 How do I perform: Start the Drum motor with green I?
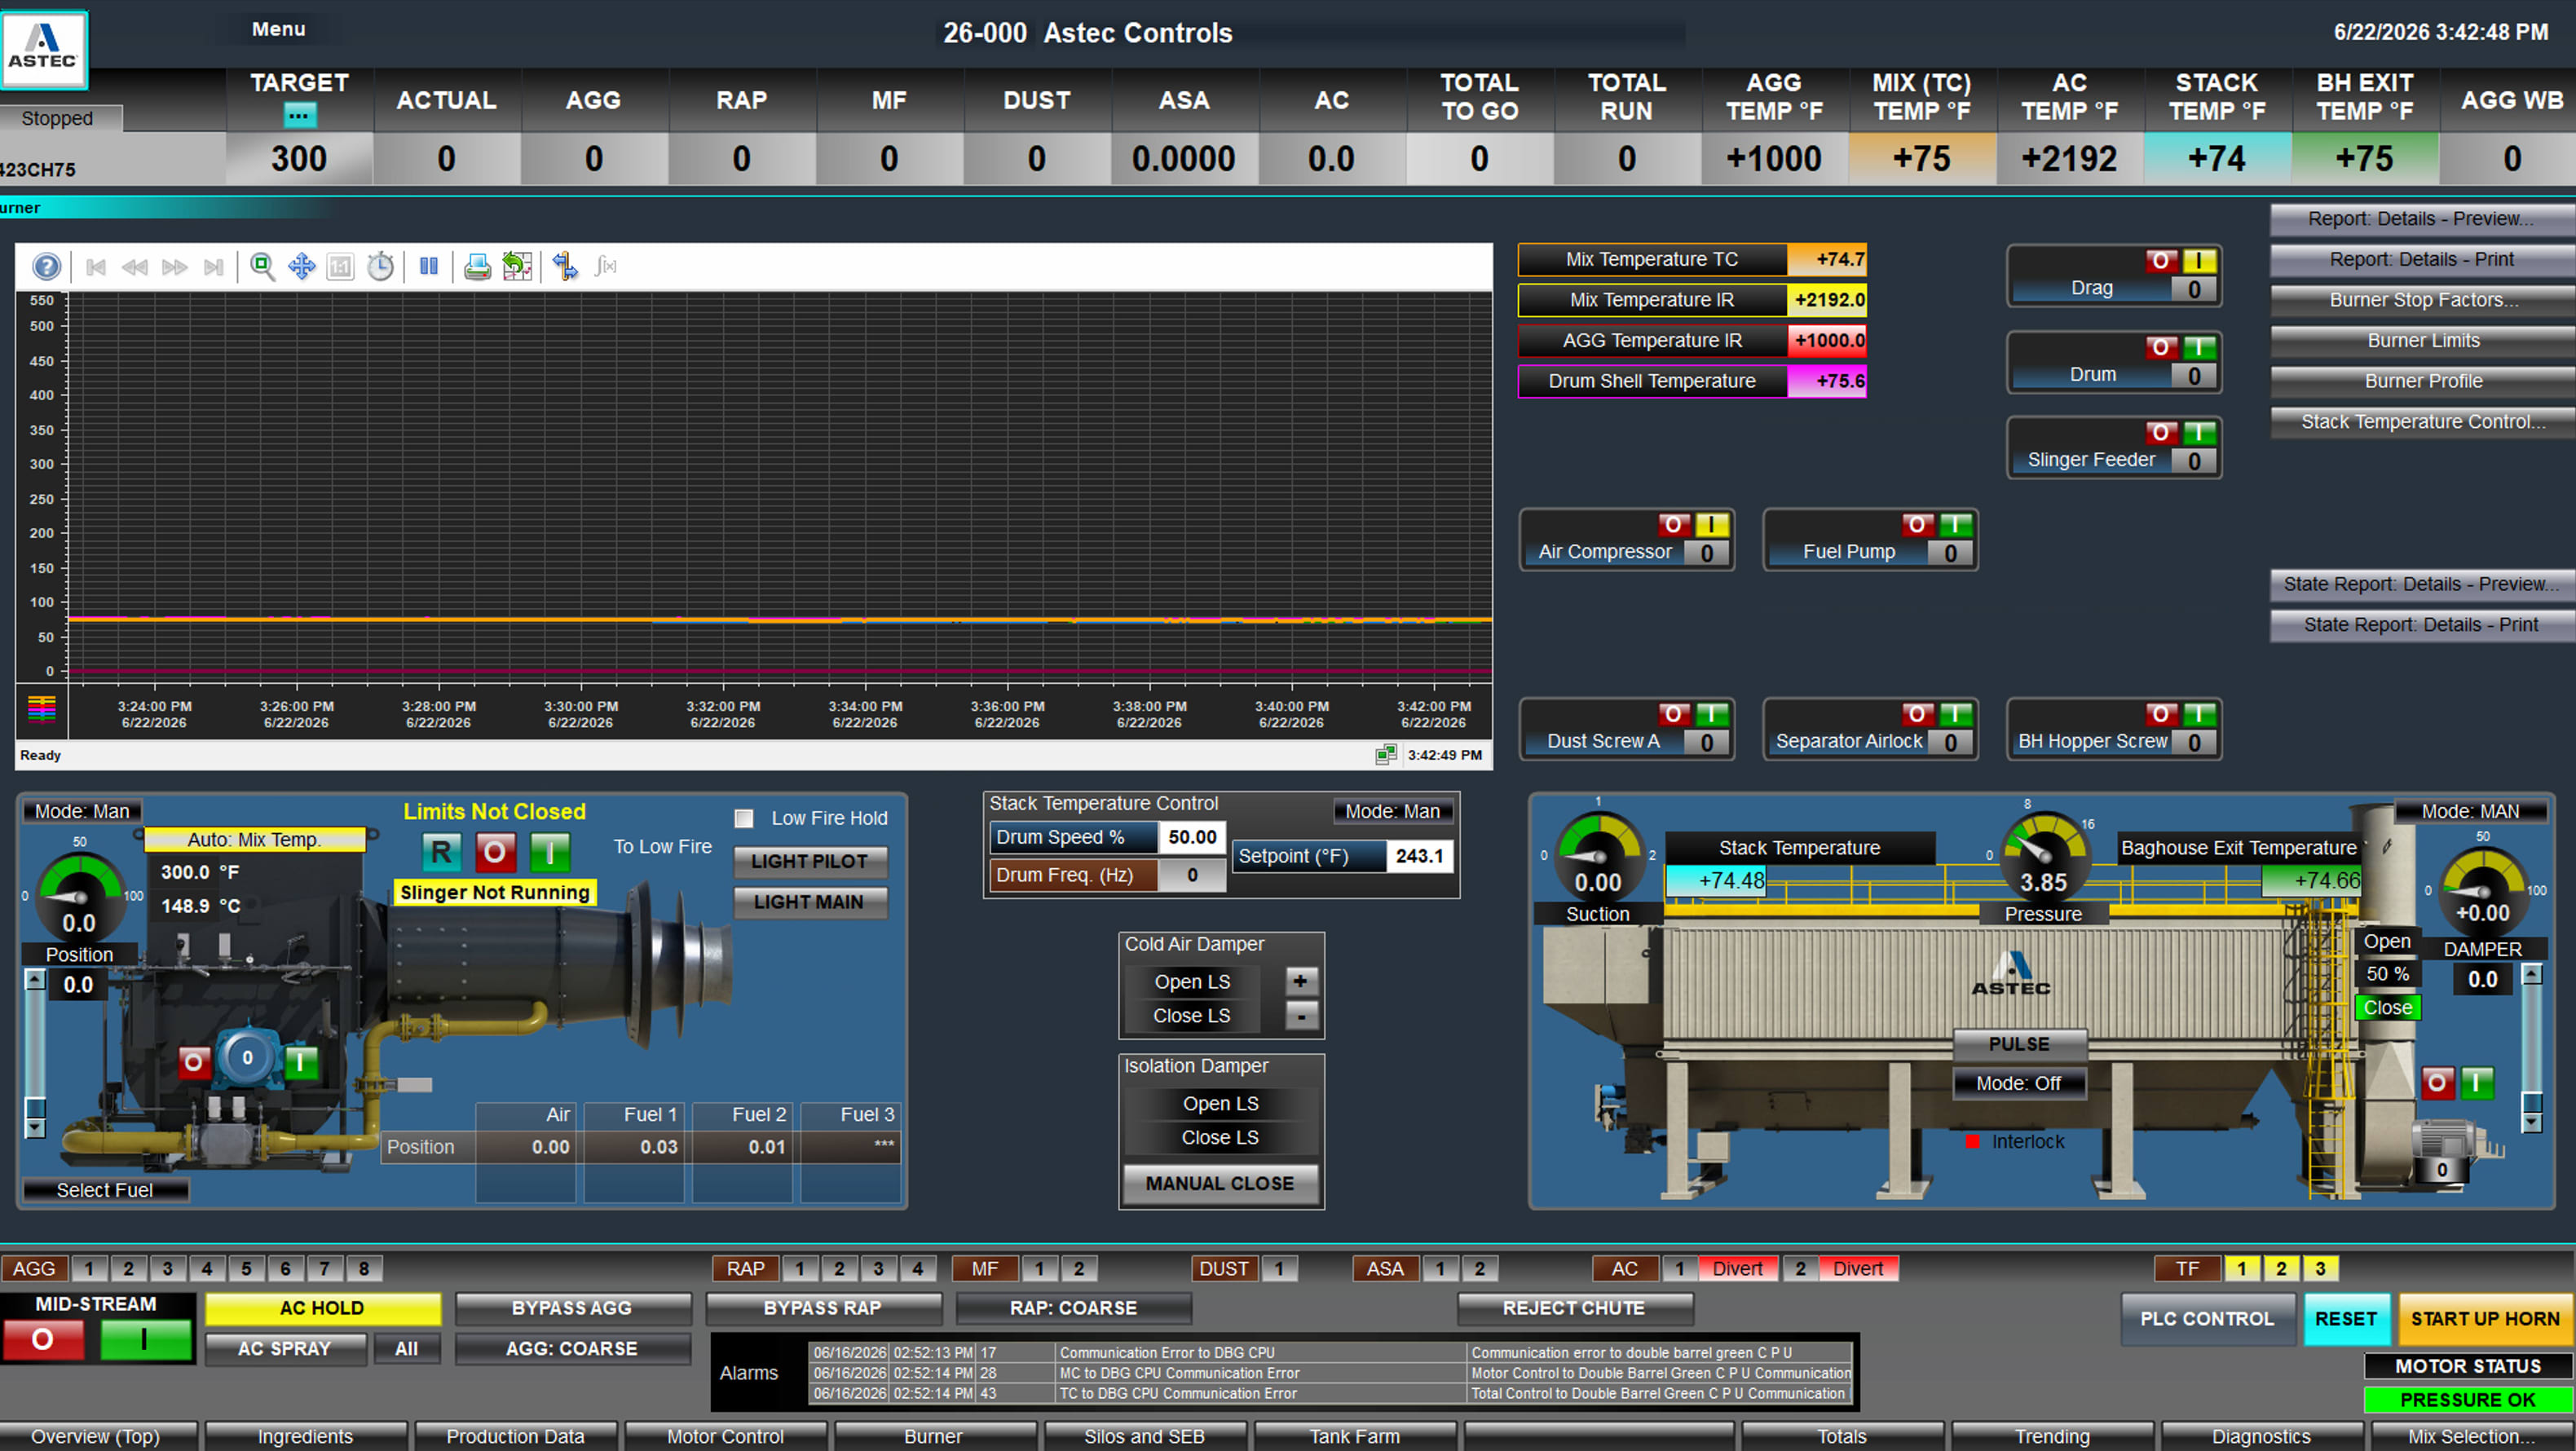2198,347
